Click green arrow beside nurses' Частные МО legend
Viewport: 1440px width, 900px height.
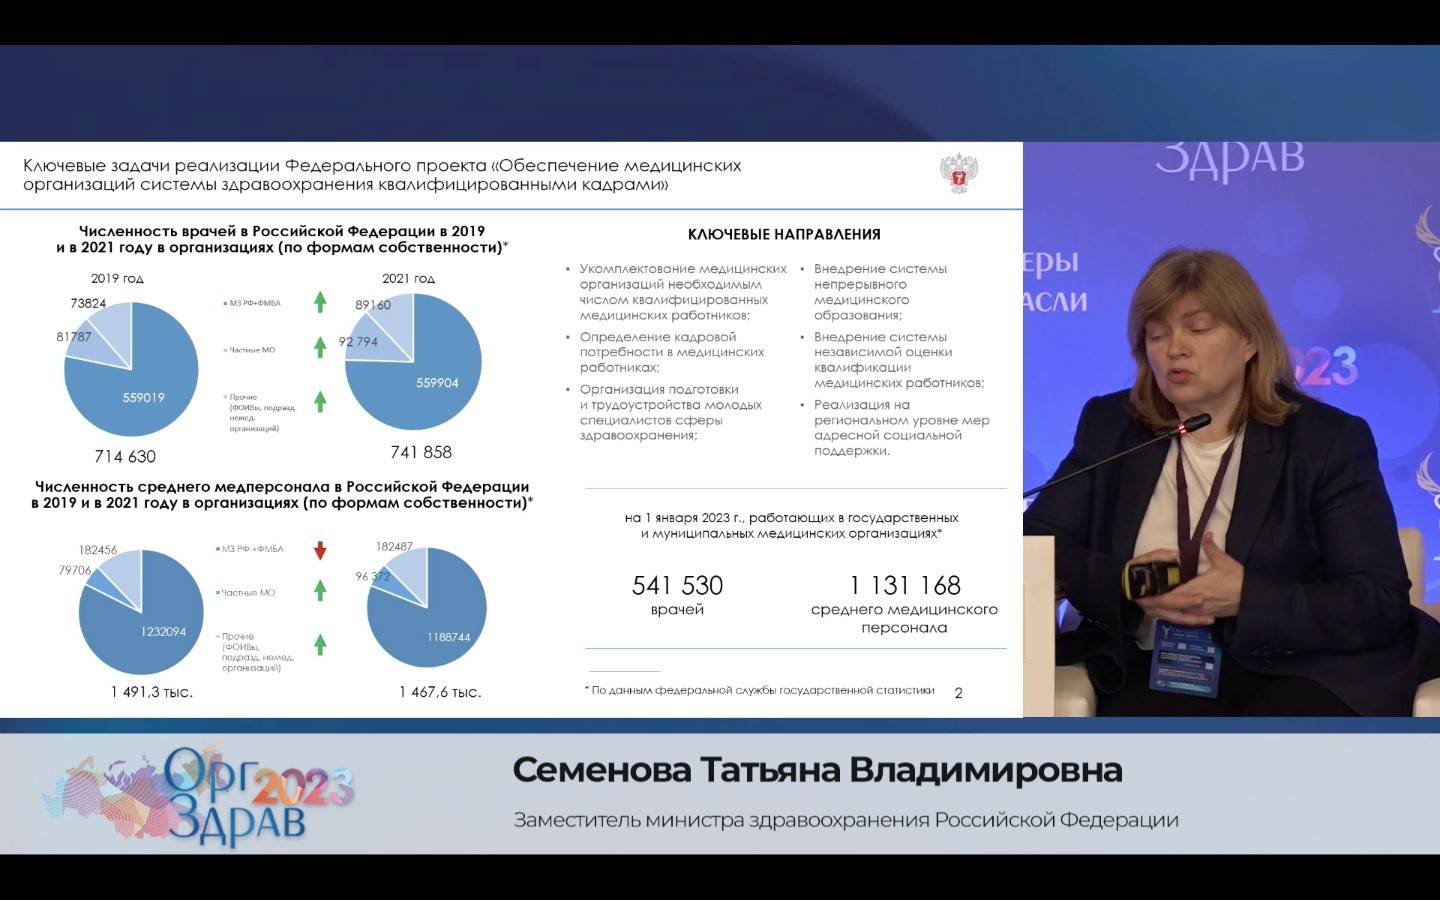[x=320, y=591]
